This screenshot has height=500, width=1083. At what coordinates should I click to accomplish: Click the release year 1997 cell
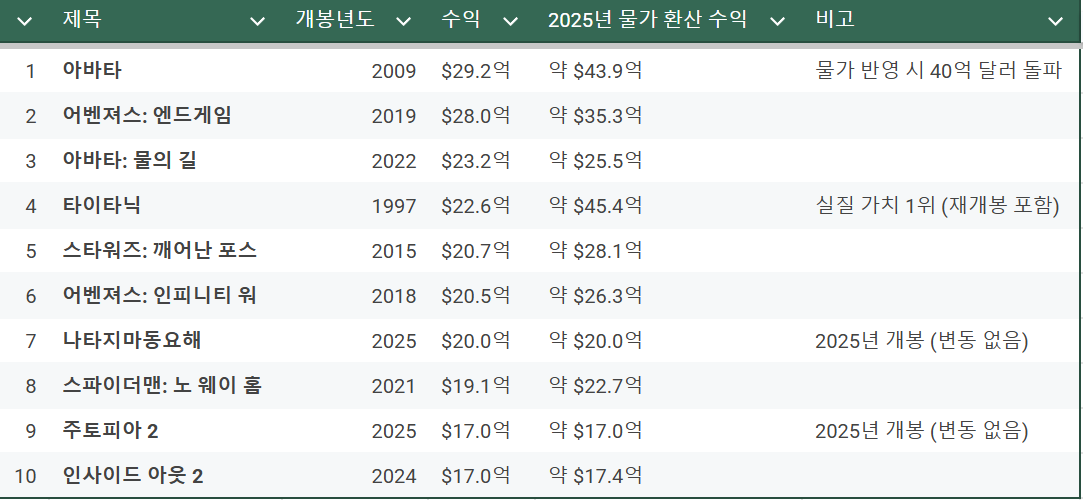(x=393, y=206)
